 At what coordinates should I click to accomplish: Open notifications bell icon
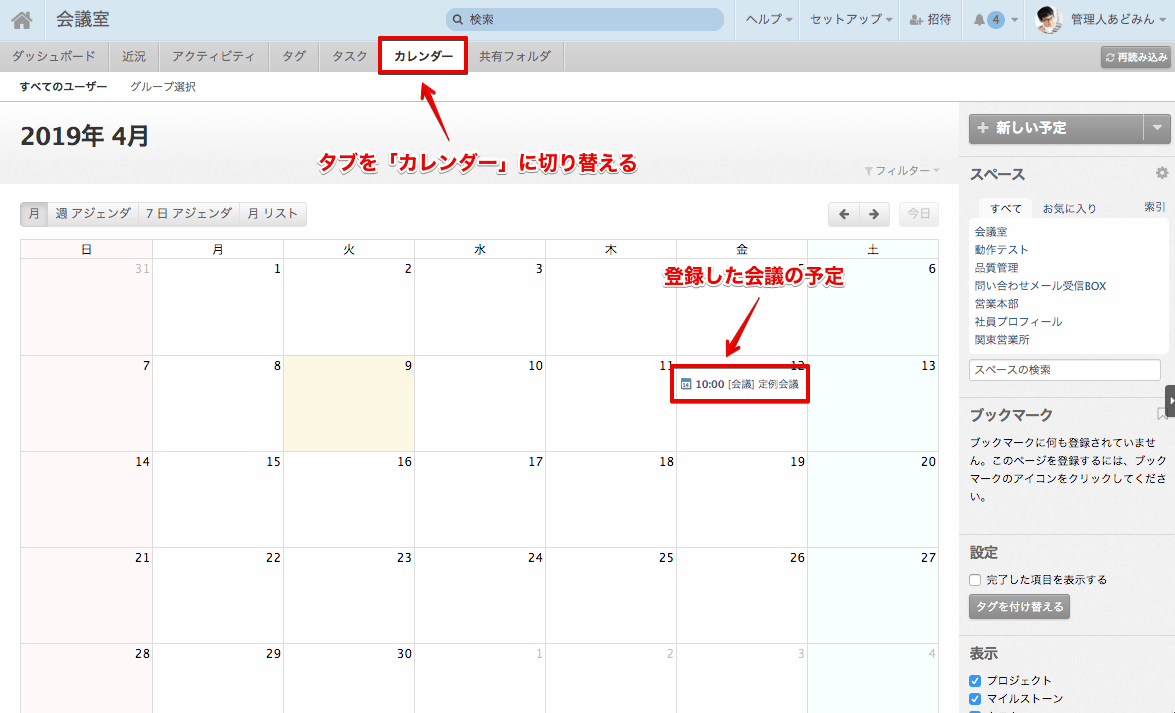tap(979, 19)
